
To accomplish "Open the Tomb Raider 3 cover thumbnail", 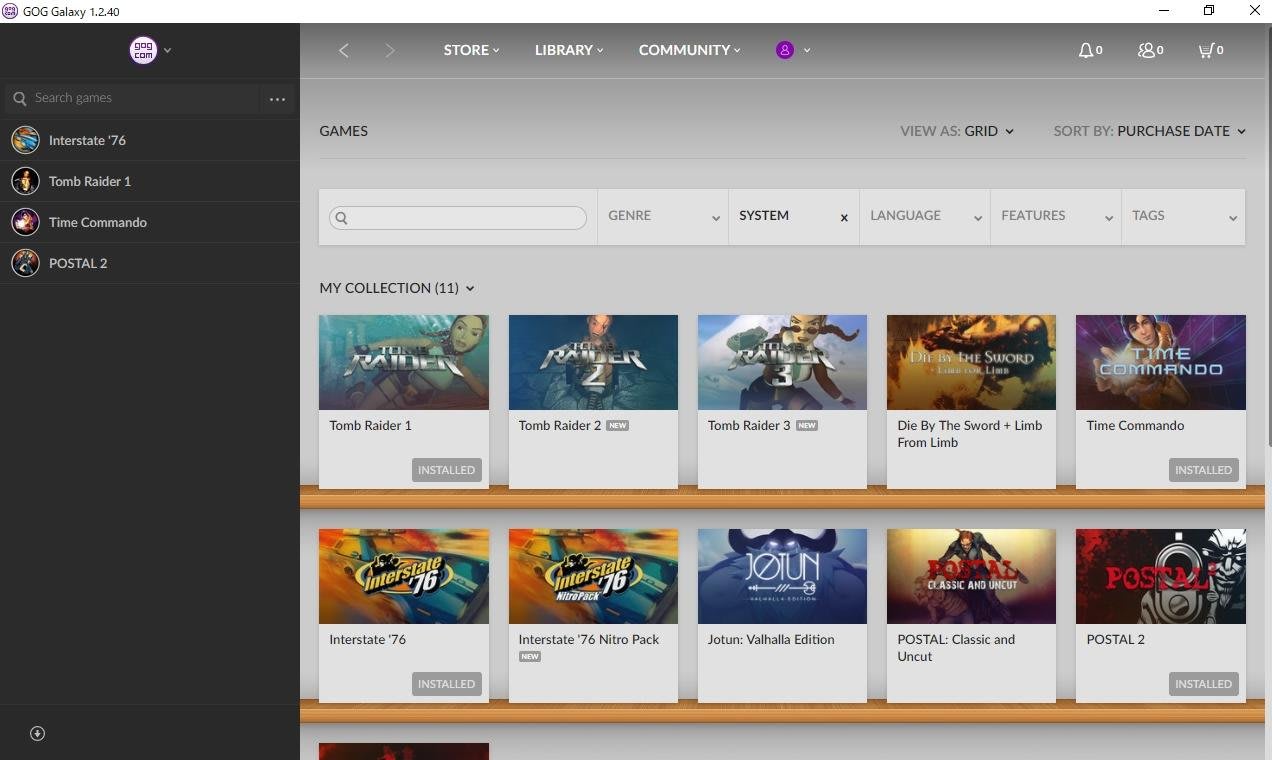I will coord(782,362).
